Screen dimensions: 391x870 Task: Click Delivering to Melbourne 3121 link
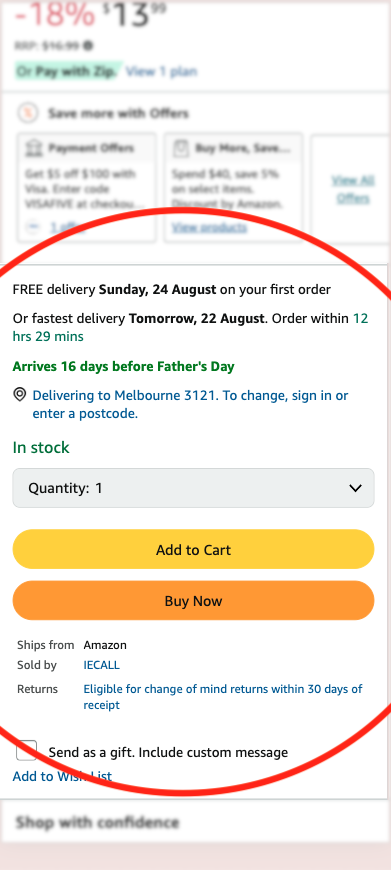tap(190, 404)
